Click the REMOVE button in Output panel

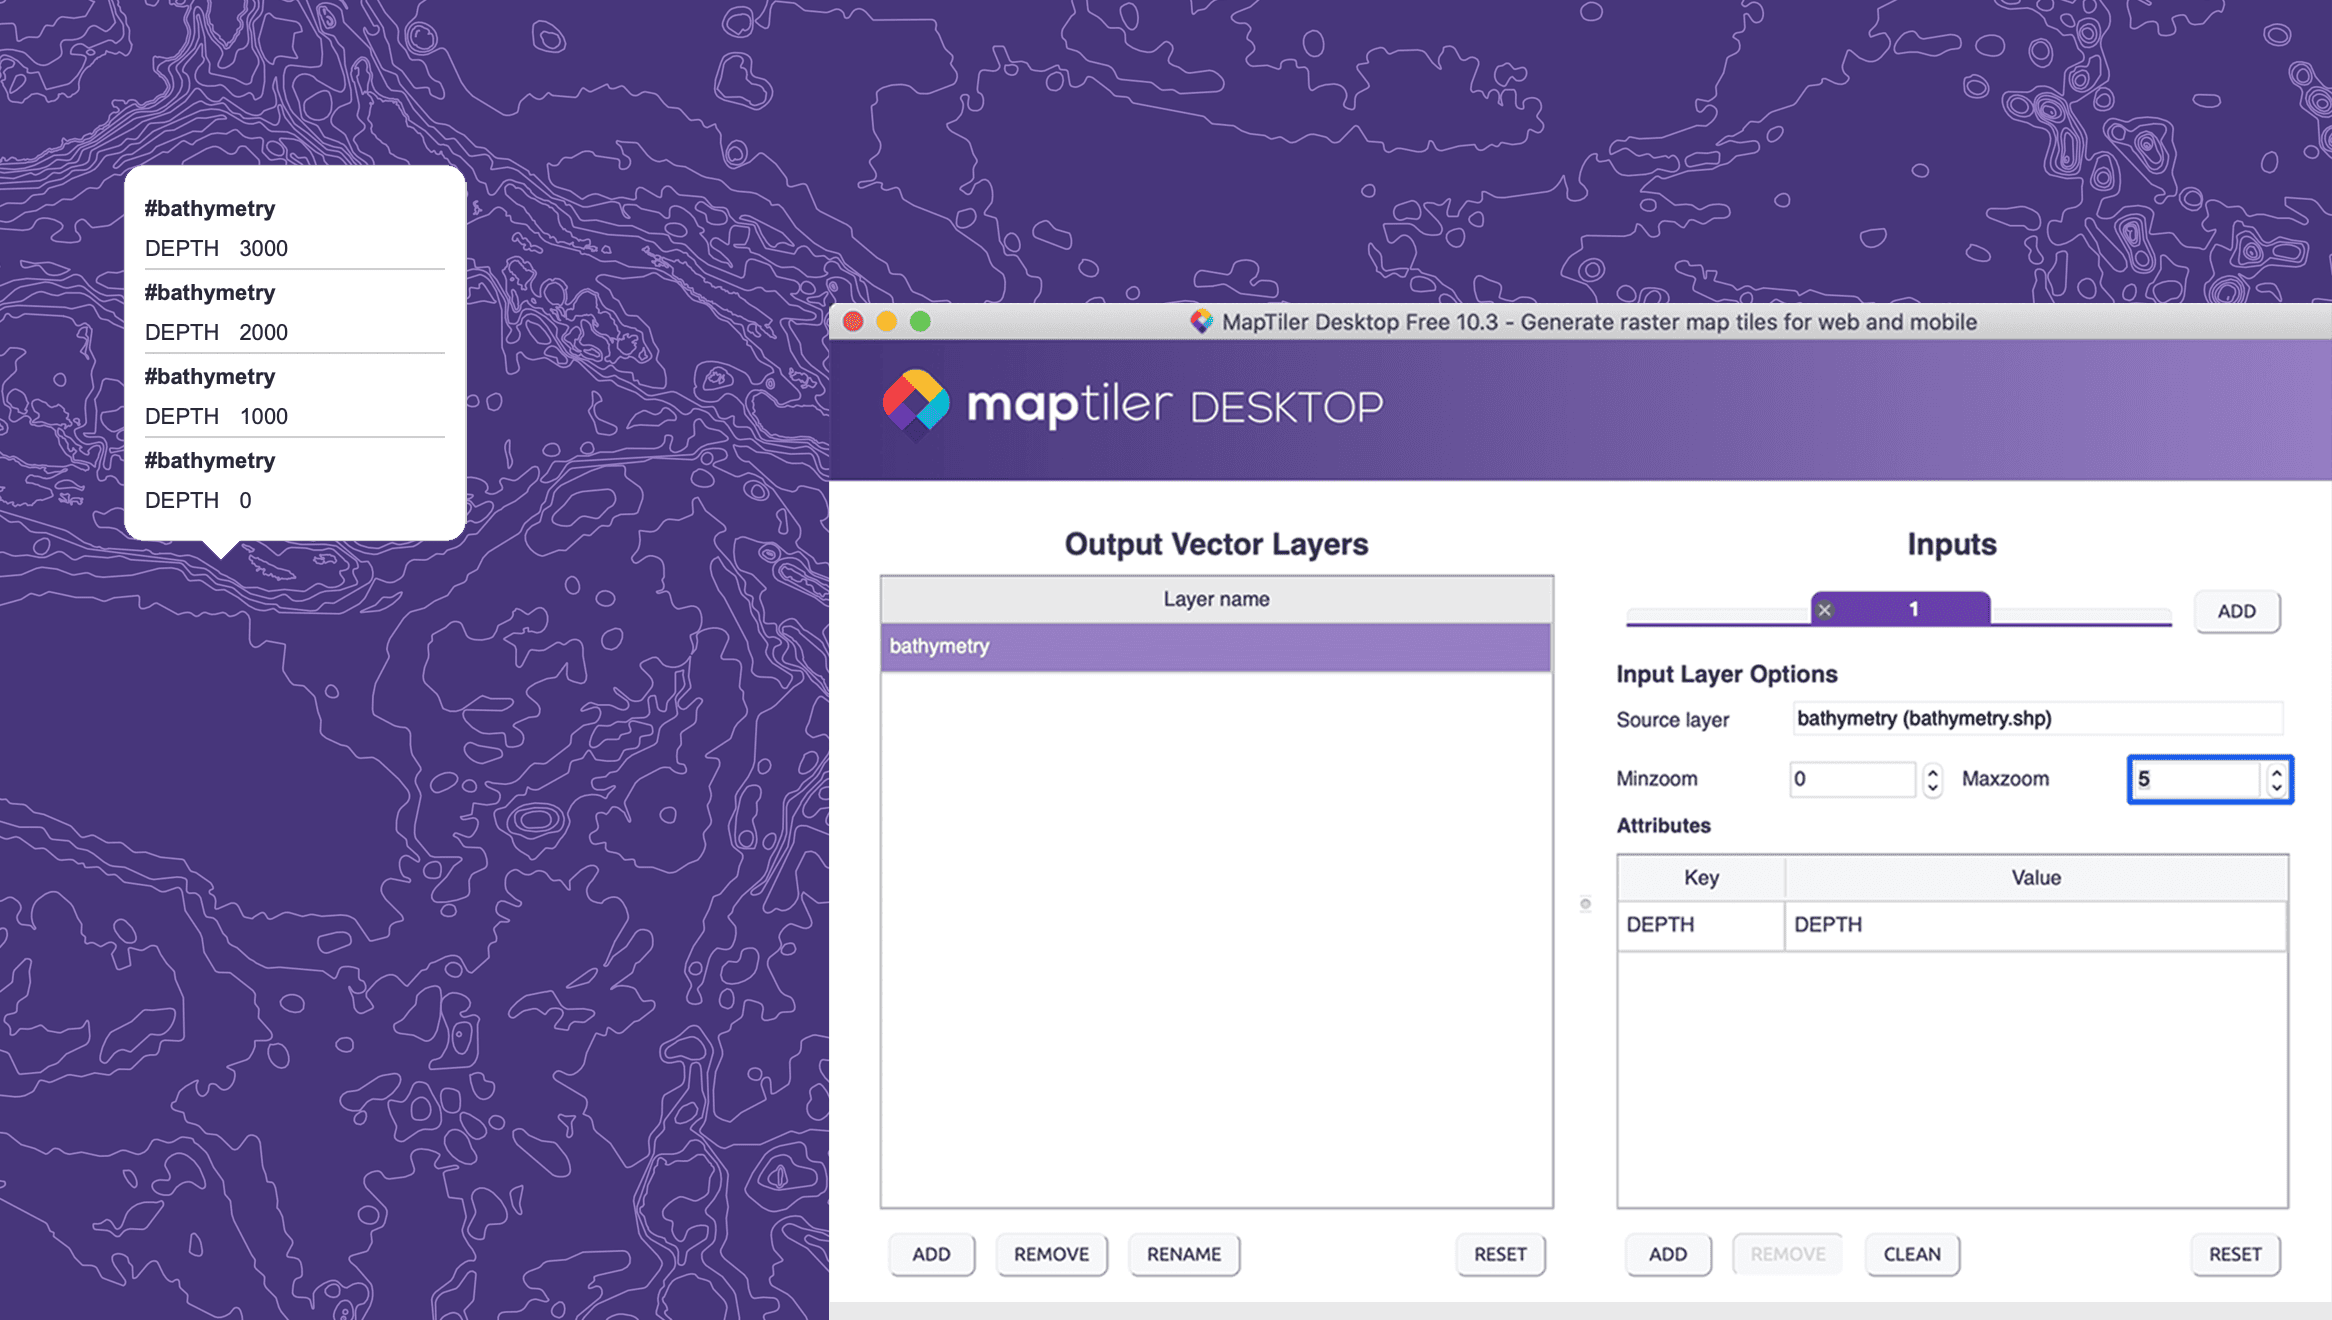tap(1049, 1254)
